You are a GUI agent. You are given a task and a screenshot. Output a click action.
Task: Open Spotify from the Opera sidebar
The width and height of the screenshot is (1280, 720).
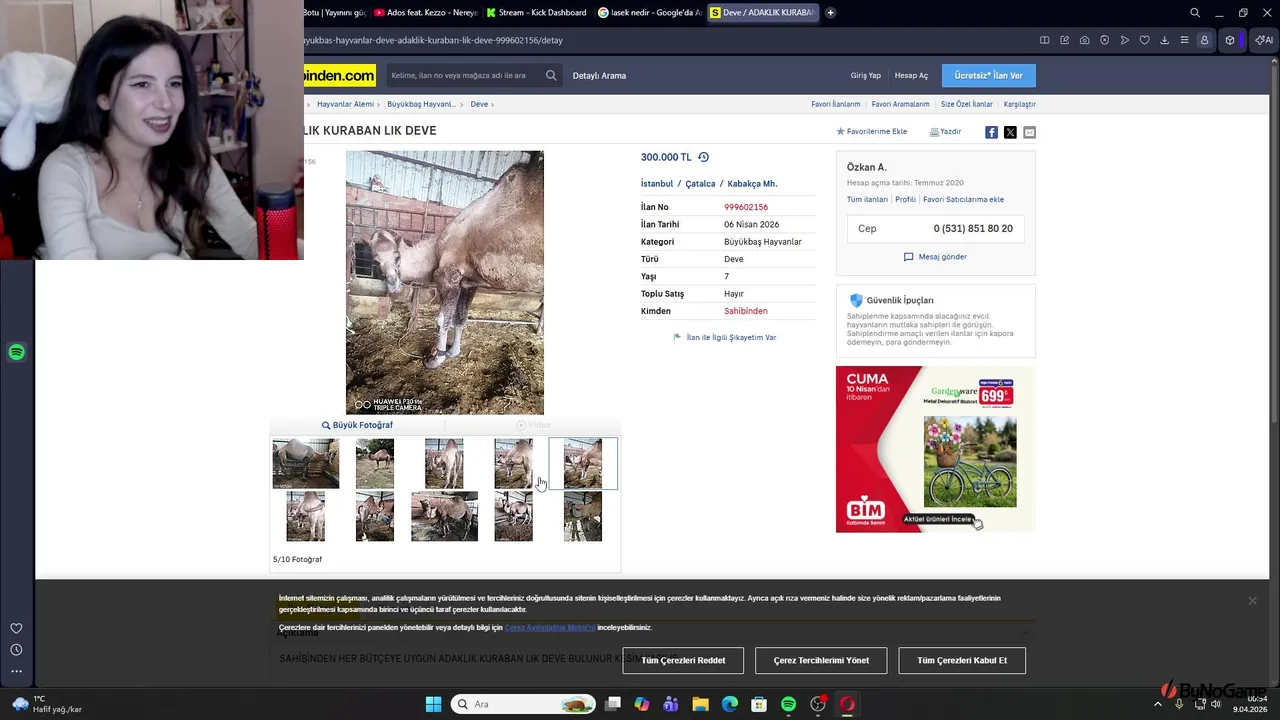click(16, 352)
